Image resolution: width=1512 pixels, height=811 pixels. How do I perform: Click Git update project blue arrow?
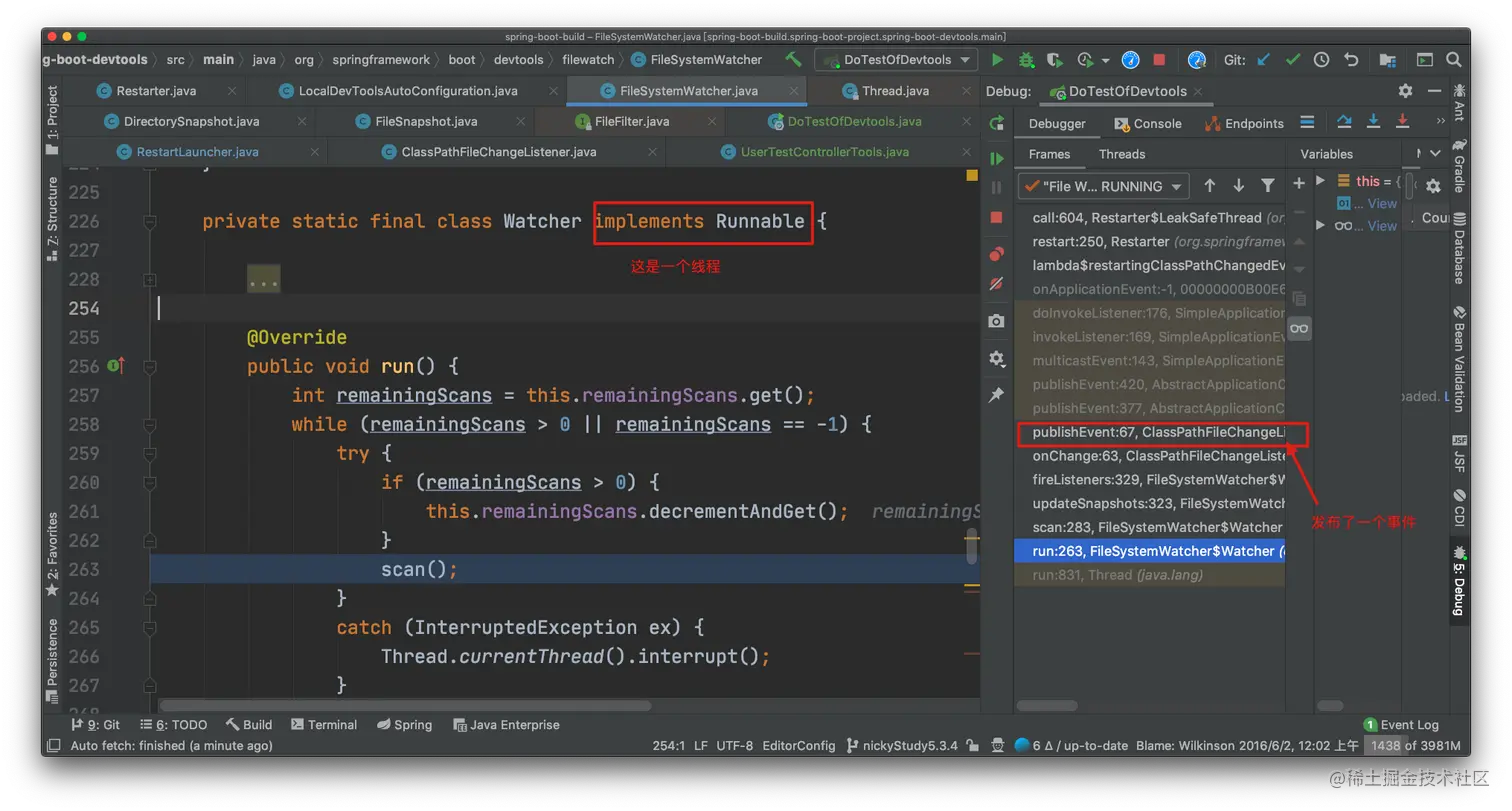1263,60
